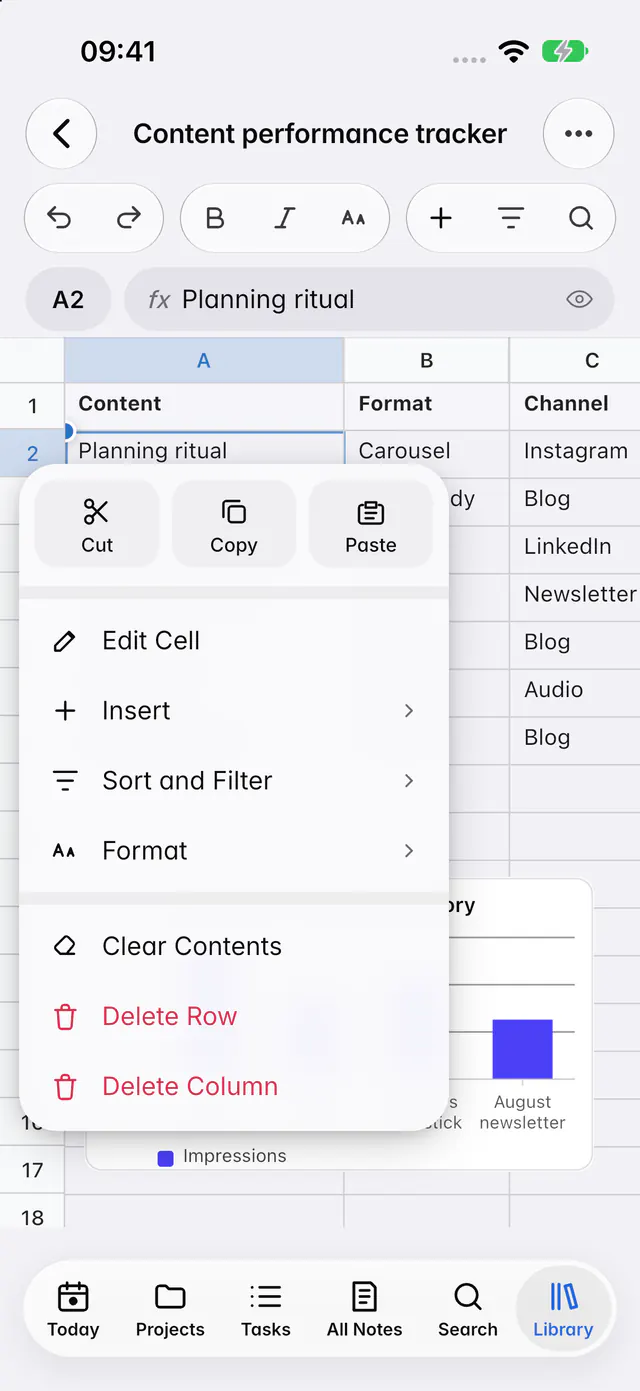This screenshot has height=1391, width=640.
Task: Tap the 09:41 clock in status bar
Action: click(118, 52)
